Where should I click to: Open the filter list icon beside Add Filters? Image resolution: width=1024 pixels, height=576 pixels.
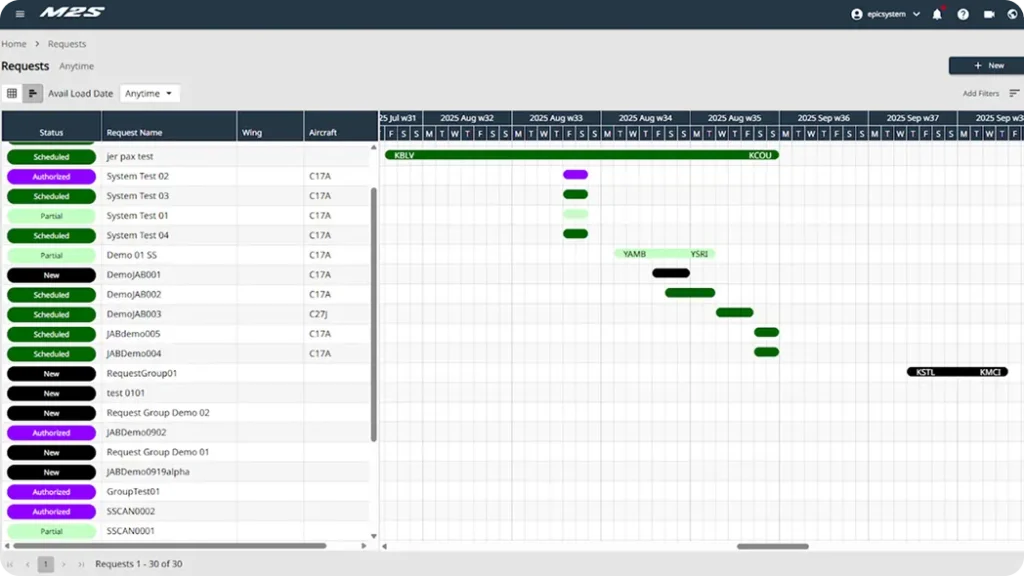(1014, 93)
